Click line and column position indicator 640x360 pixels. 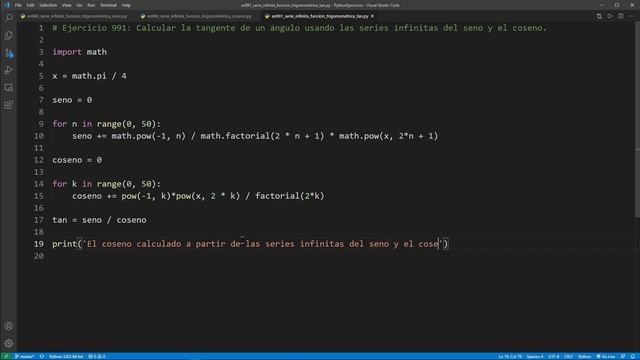[x=510, y=356]
